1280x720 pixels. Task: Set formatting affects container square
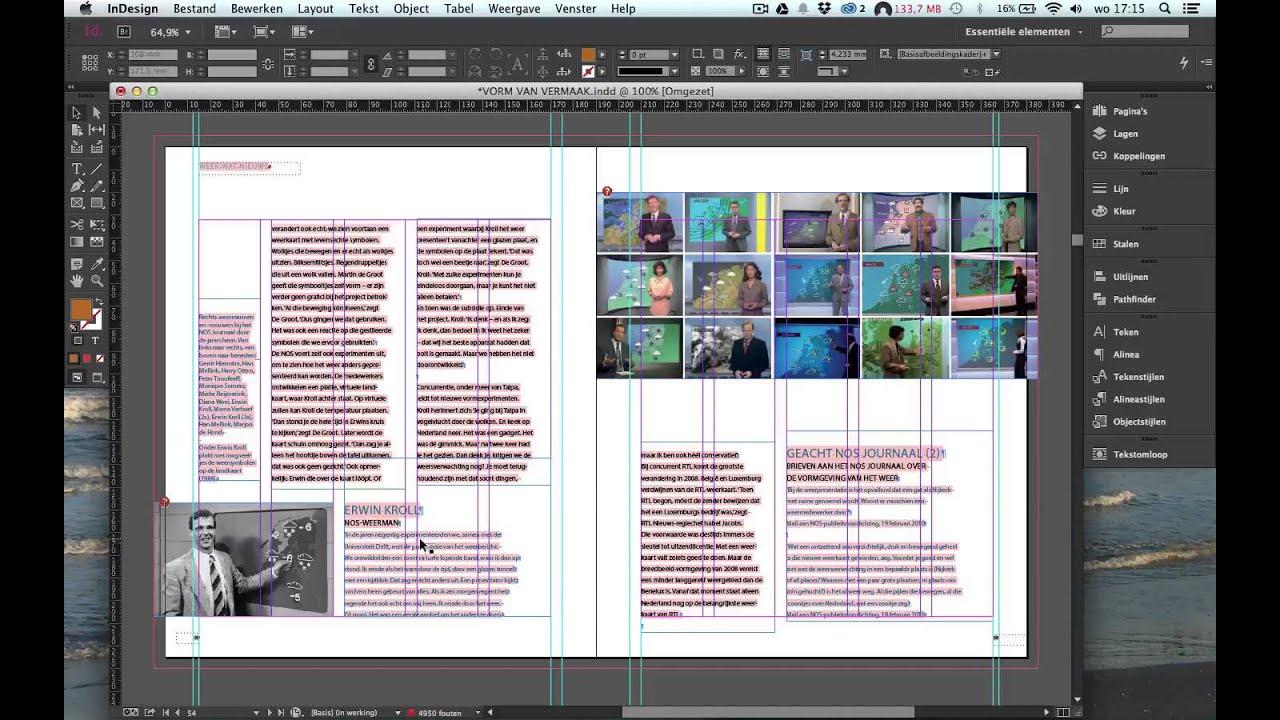point(78,340)
